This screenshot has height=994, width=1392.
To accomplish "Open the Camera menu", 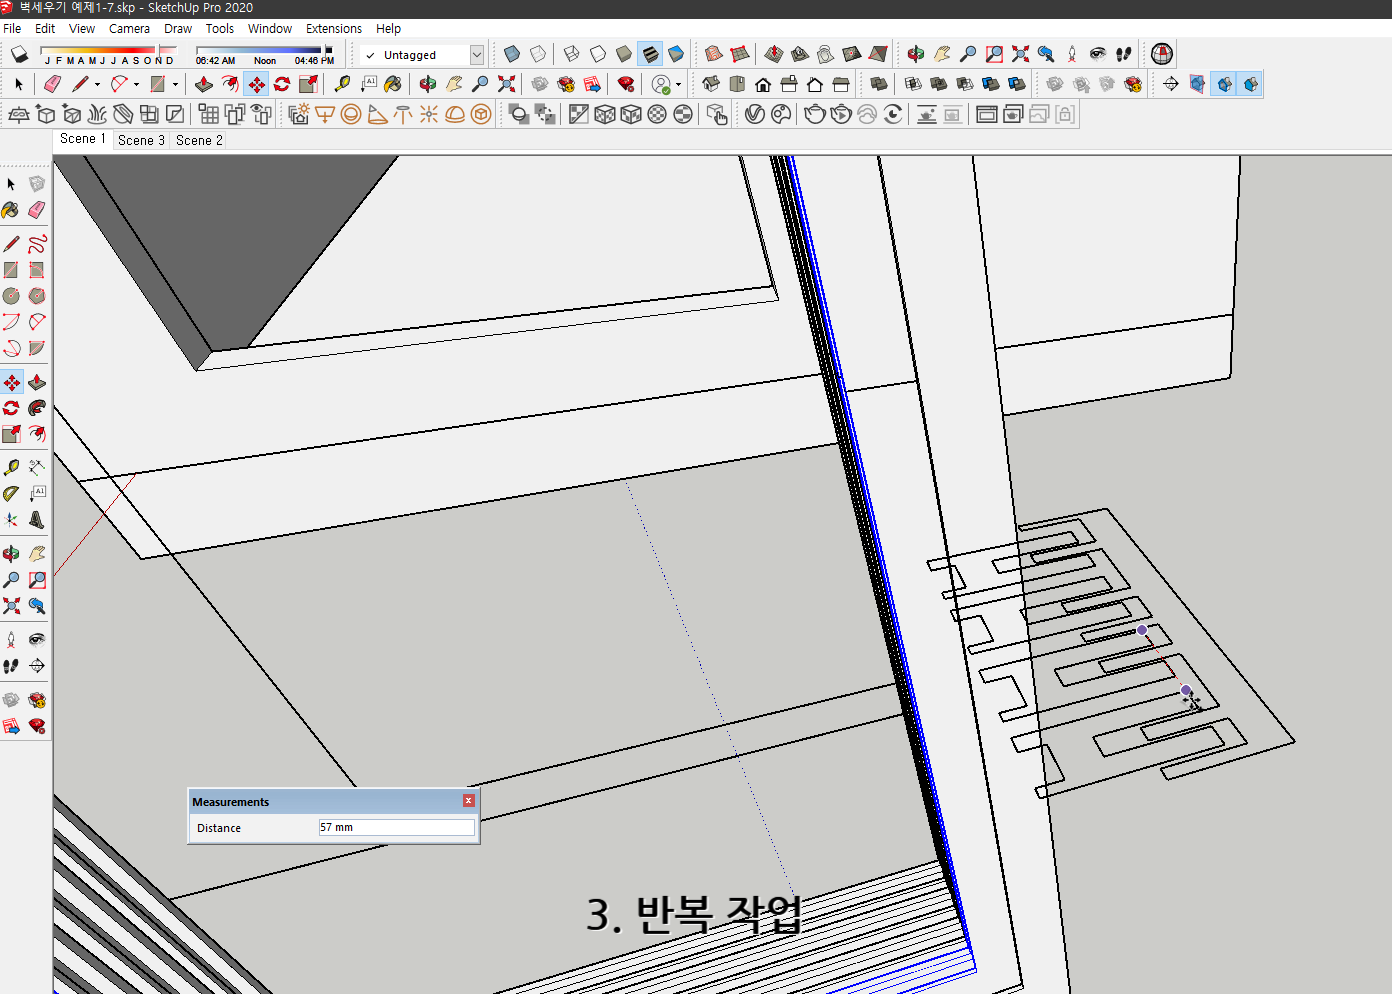I will pos(129,28).
